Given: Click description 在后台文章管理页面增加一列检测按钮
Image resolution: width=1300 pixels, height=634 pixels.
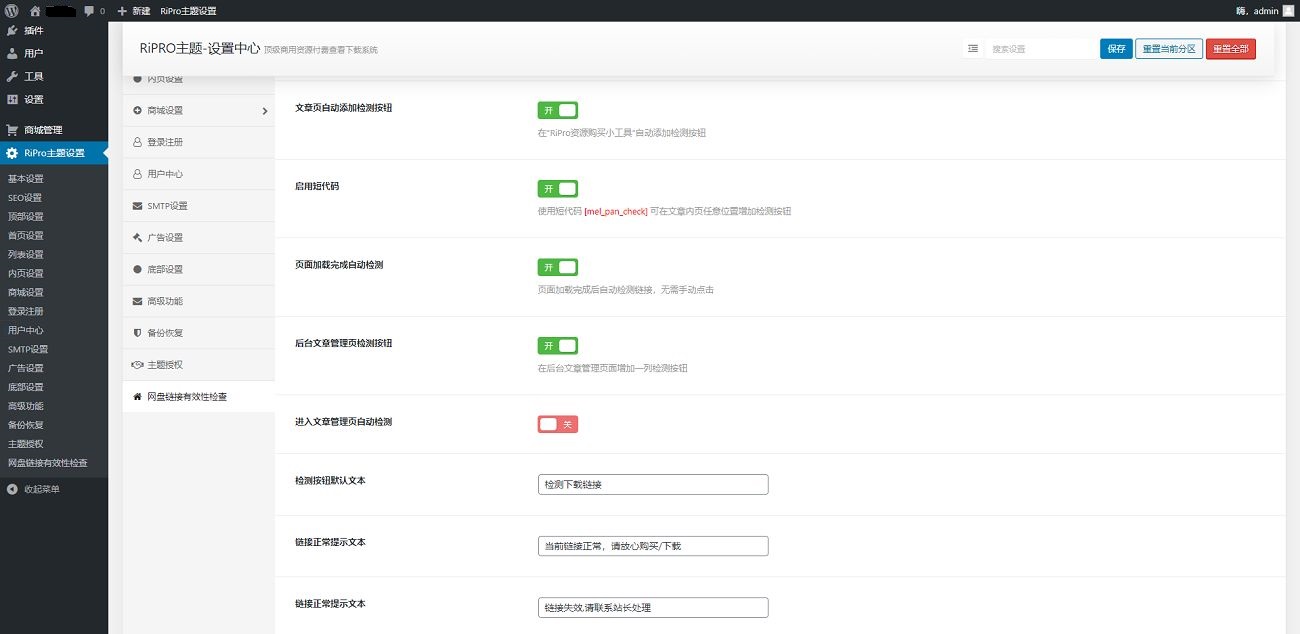Looking at the screenshot, I should click(613, 368).
